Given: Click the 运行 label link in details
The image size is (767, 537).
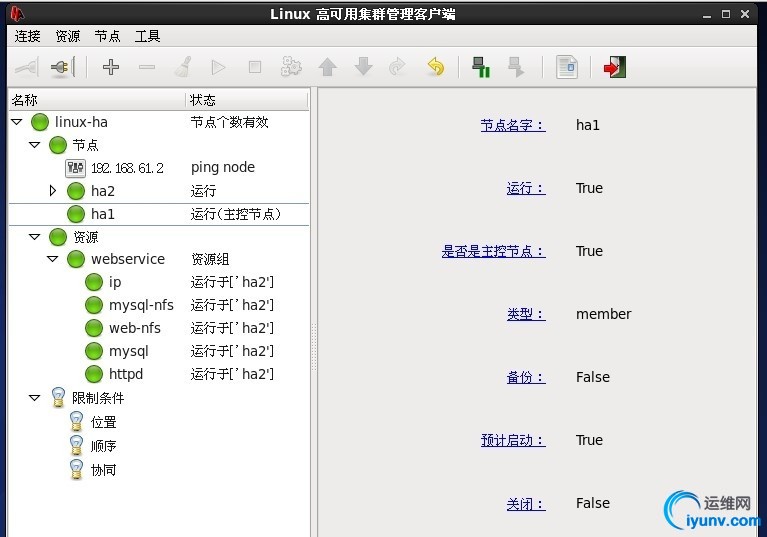Looking at the screenshot, I should tap(526, 188).
